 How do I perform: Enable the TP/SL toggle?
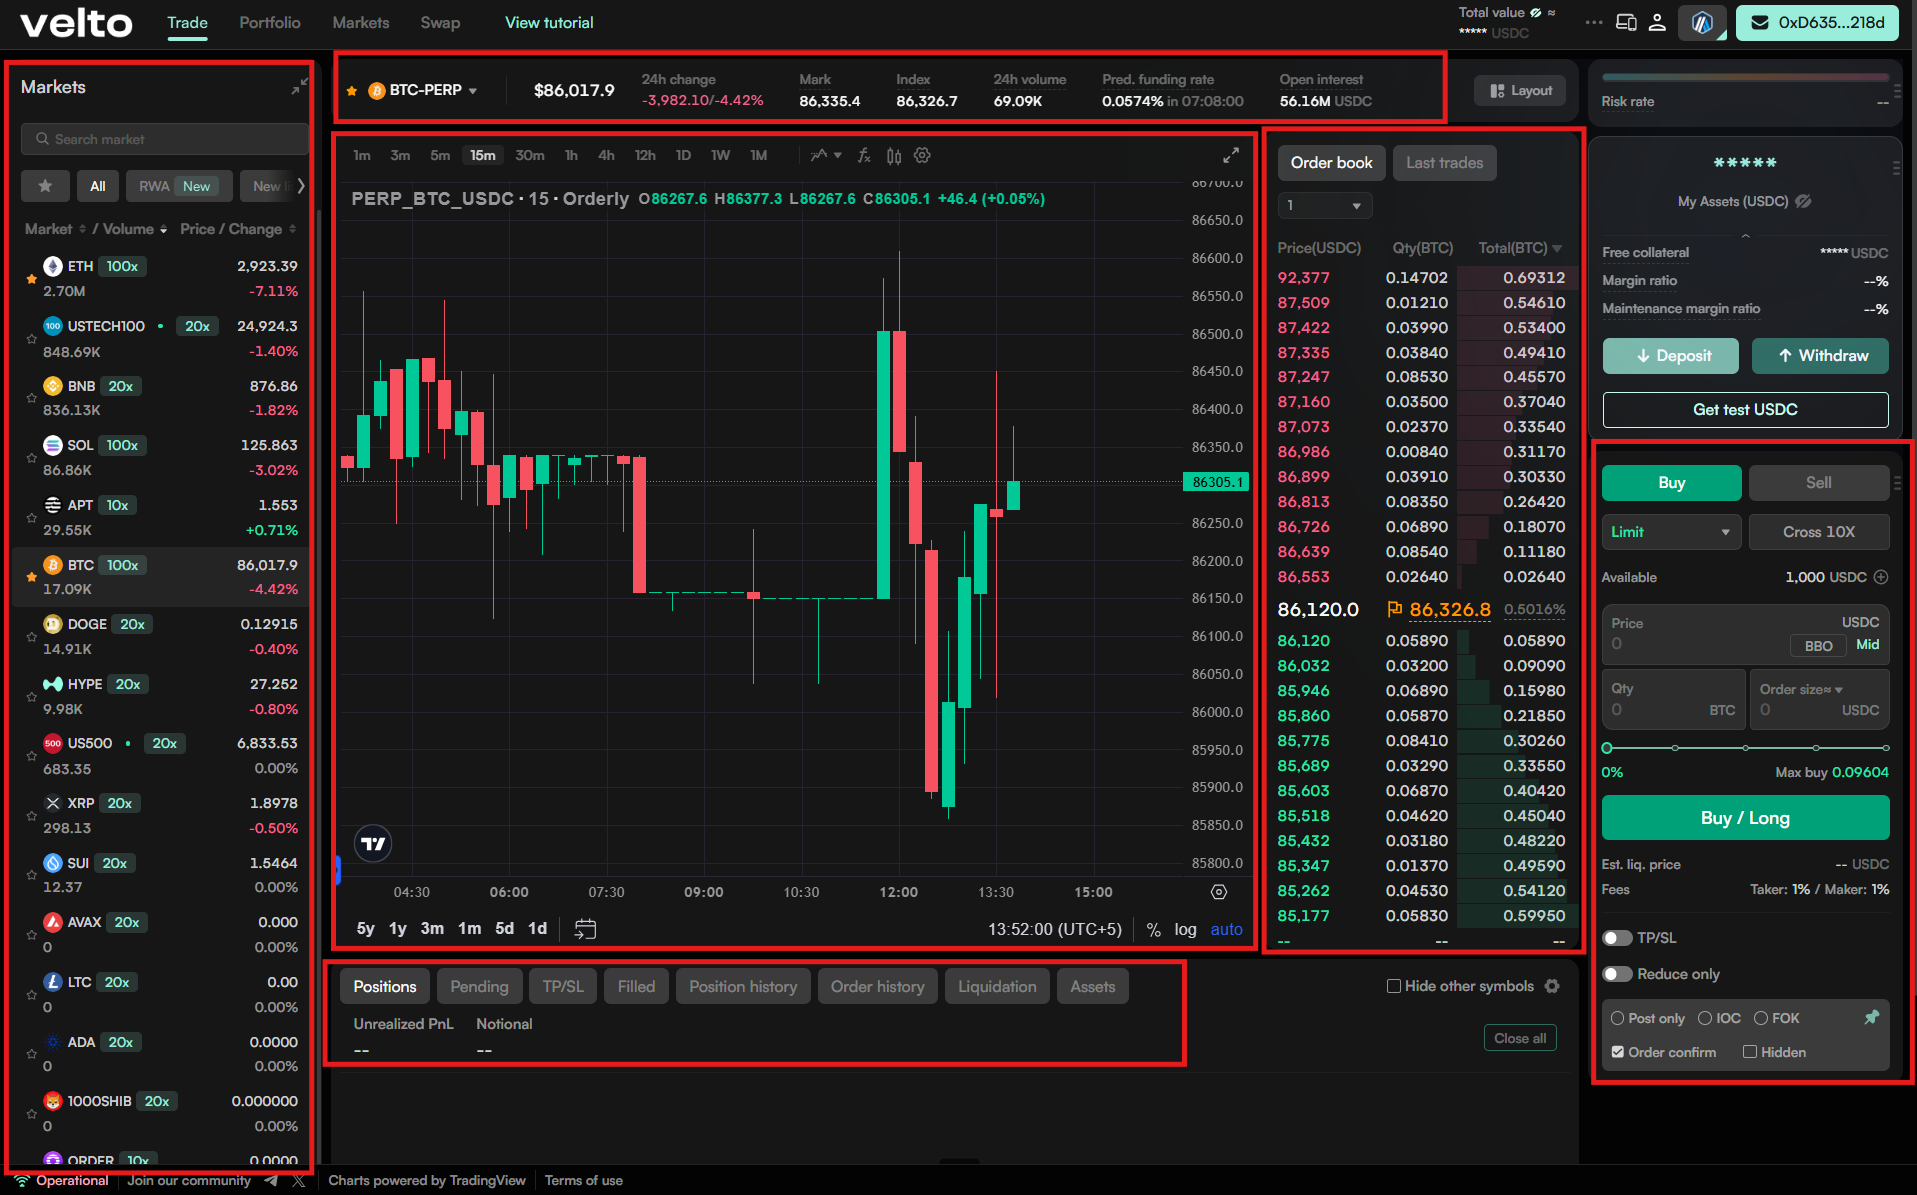point(1617,937)
